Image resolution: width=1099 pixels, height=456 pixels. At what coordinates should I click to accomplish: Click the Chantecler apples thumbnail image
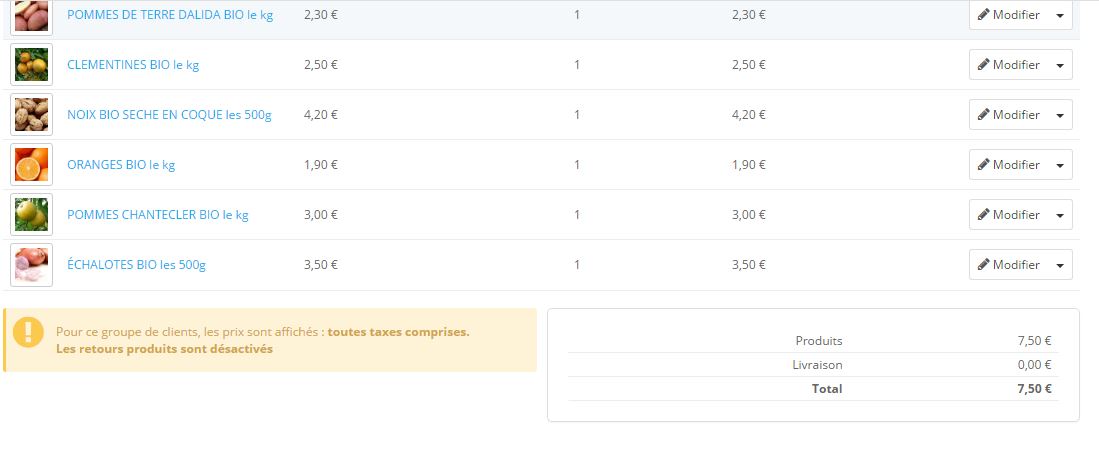pyautogui.click(x=31, y=215)
